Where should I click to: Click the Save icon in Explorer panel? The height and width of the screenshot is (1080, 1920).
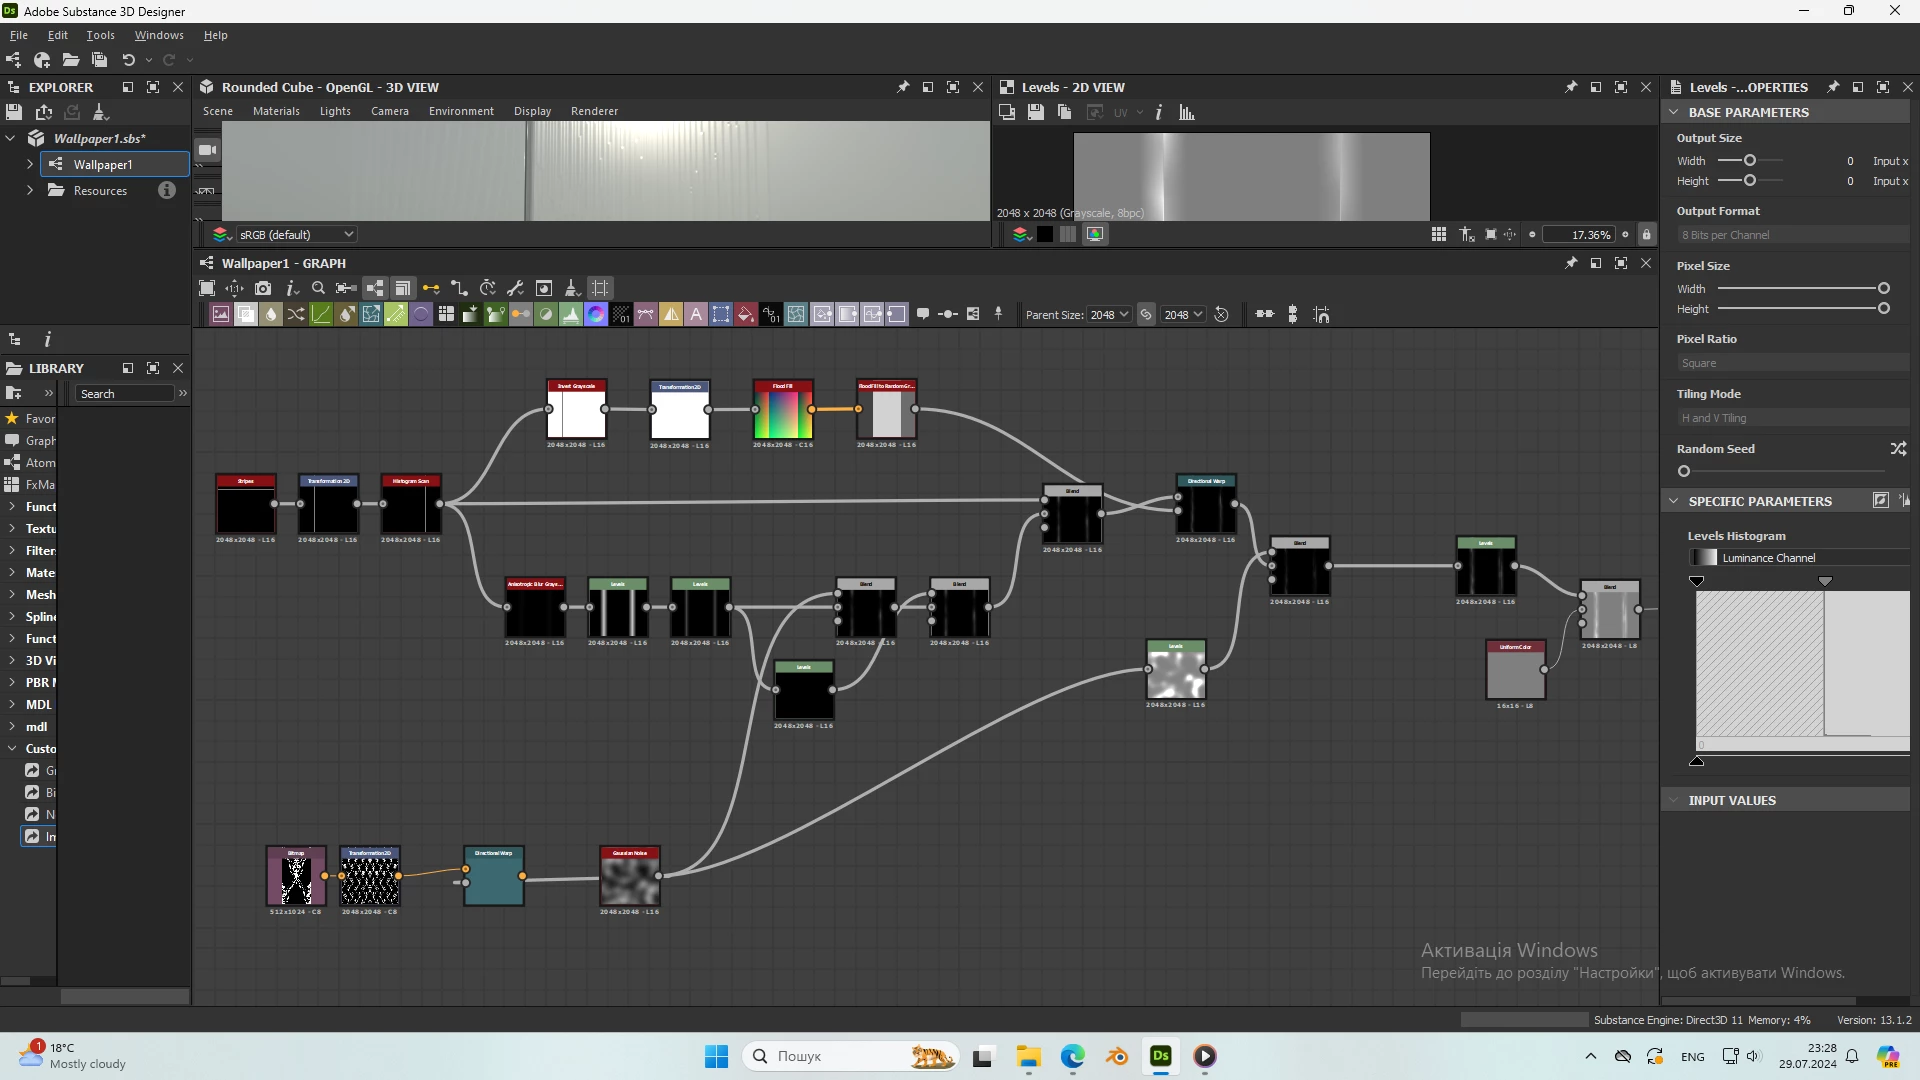[x=14, y=112]
